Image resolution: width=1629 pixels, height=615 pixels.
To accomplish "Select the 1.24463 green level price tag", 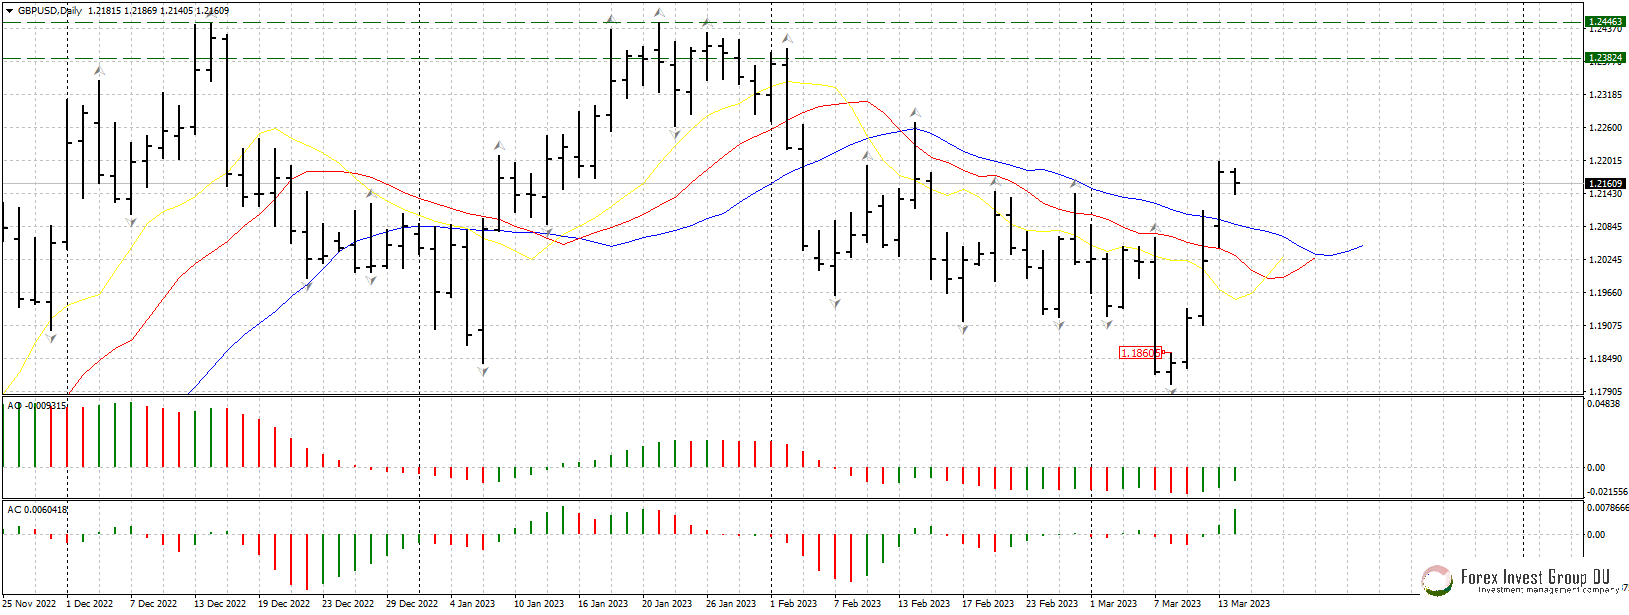I will tap(1605, 21).
